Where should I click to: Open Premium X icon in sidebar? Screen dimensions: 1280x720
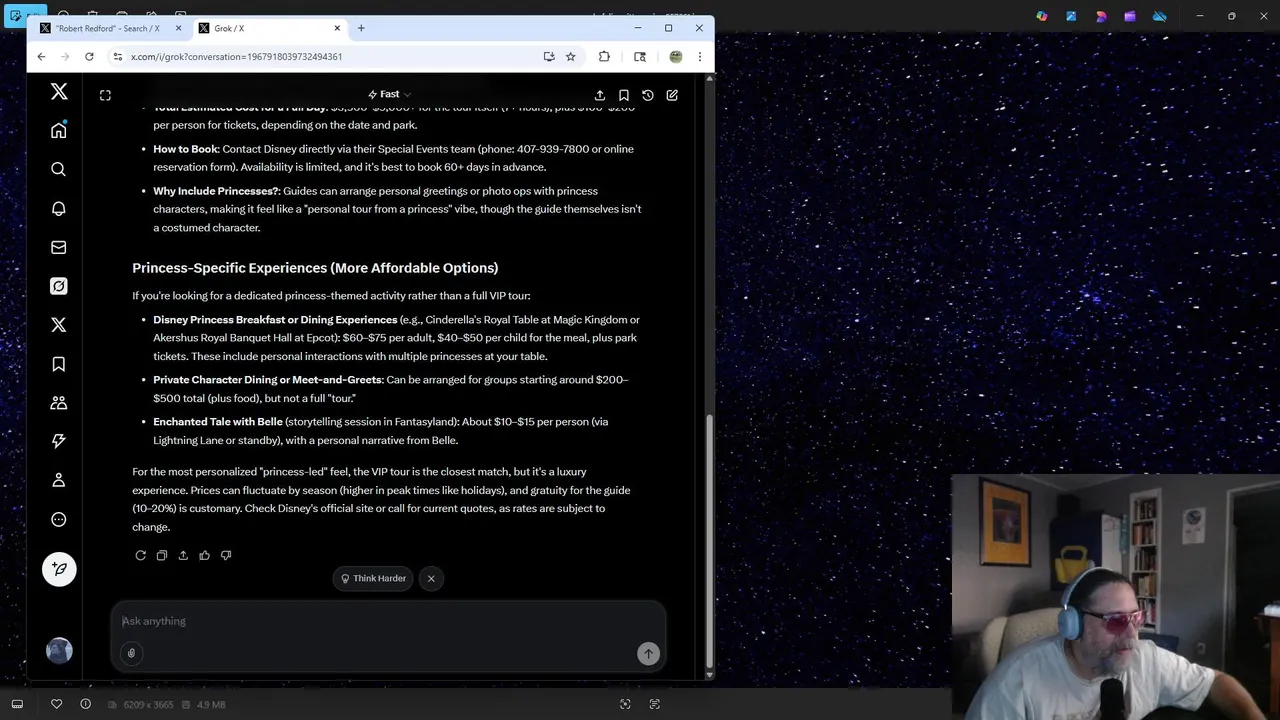(59, 325)
